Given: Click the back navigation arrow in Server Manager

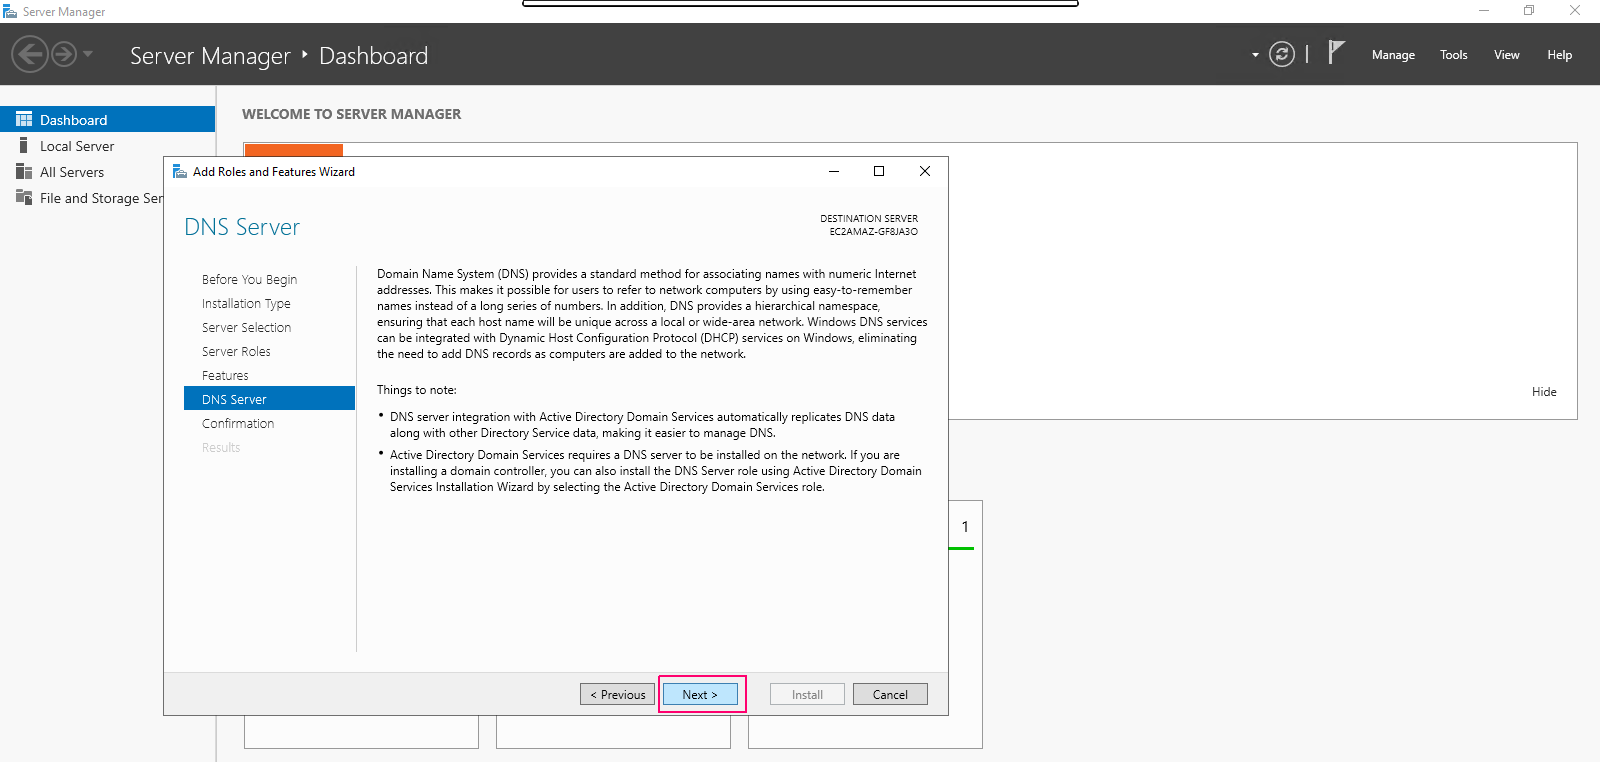Looking at the screenshot, I should 30,54.
